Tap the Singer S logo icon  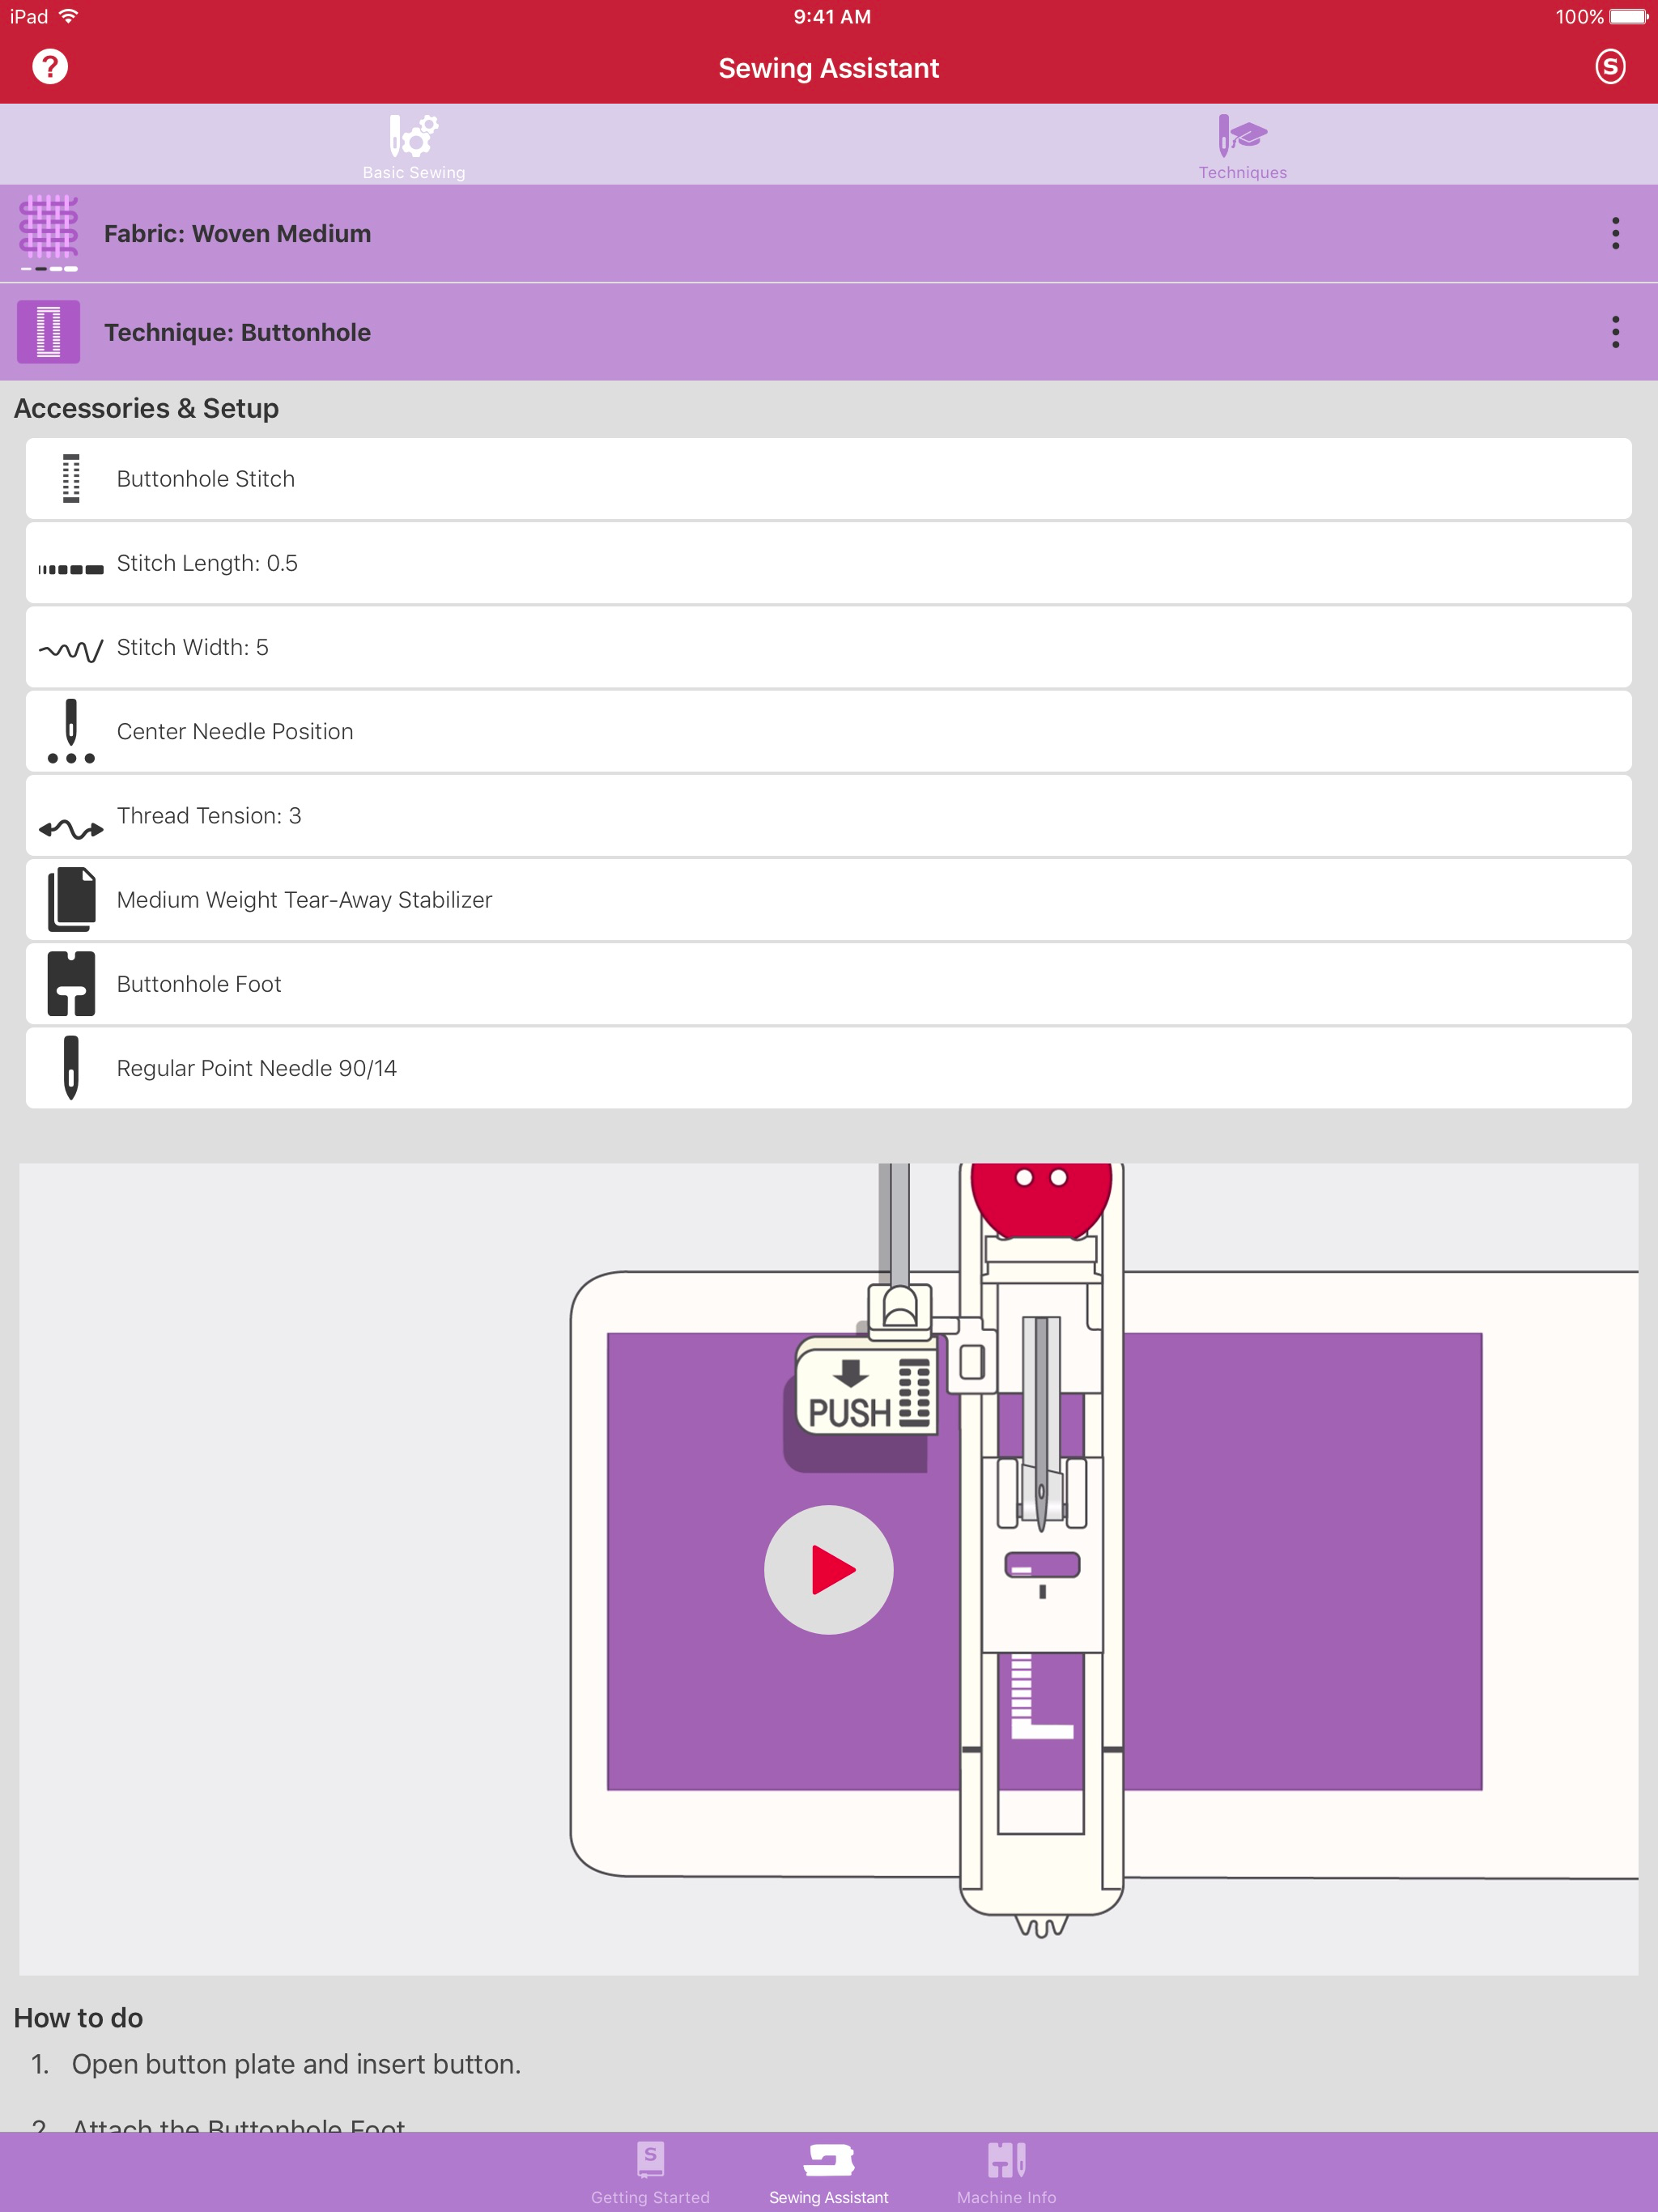coord(1609,67)
